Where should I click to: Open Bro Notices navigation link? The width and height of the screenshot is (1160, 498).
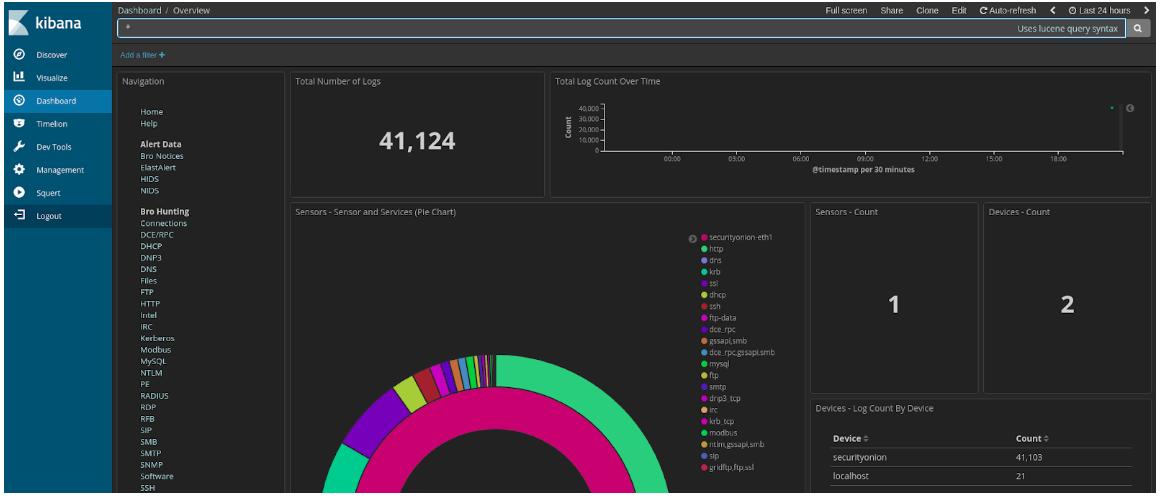point(162,156)
